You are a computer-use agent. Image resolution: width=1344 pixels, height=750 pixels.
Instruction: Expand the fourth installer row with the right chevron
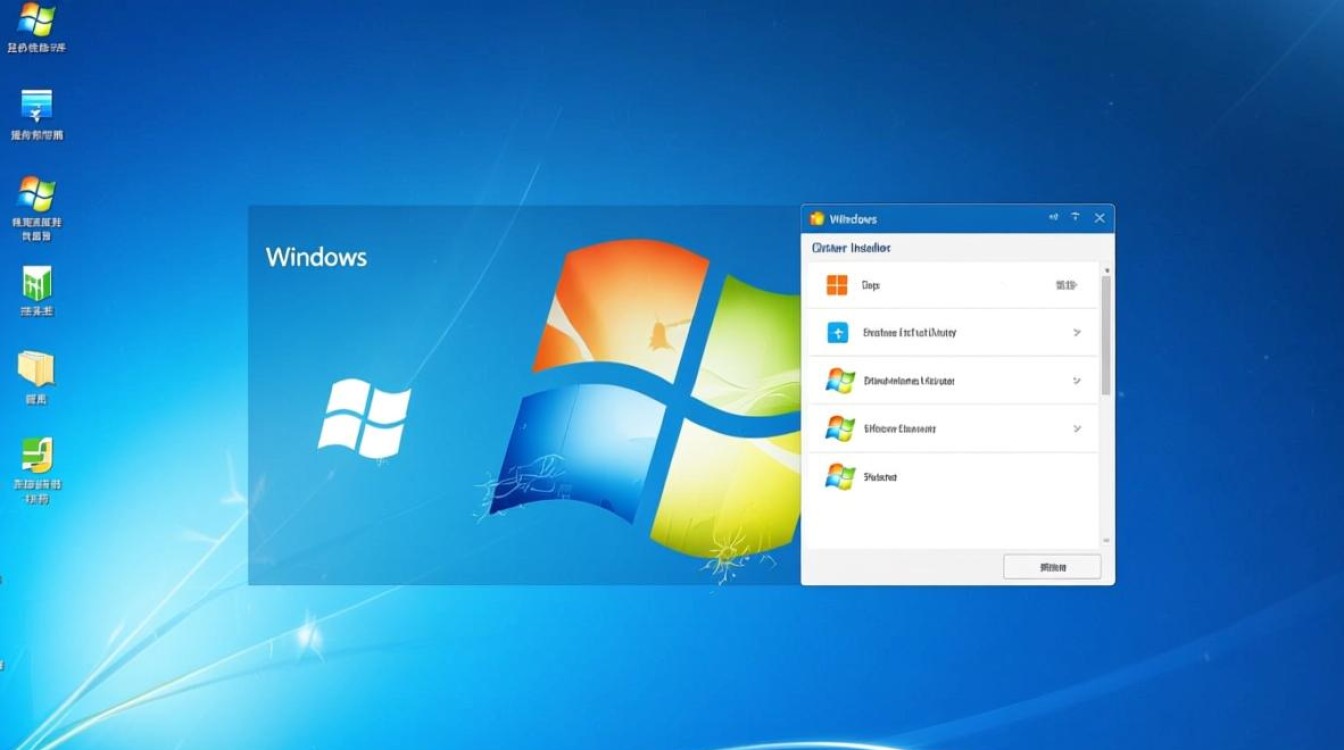tap(1077, 428)
